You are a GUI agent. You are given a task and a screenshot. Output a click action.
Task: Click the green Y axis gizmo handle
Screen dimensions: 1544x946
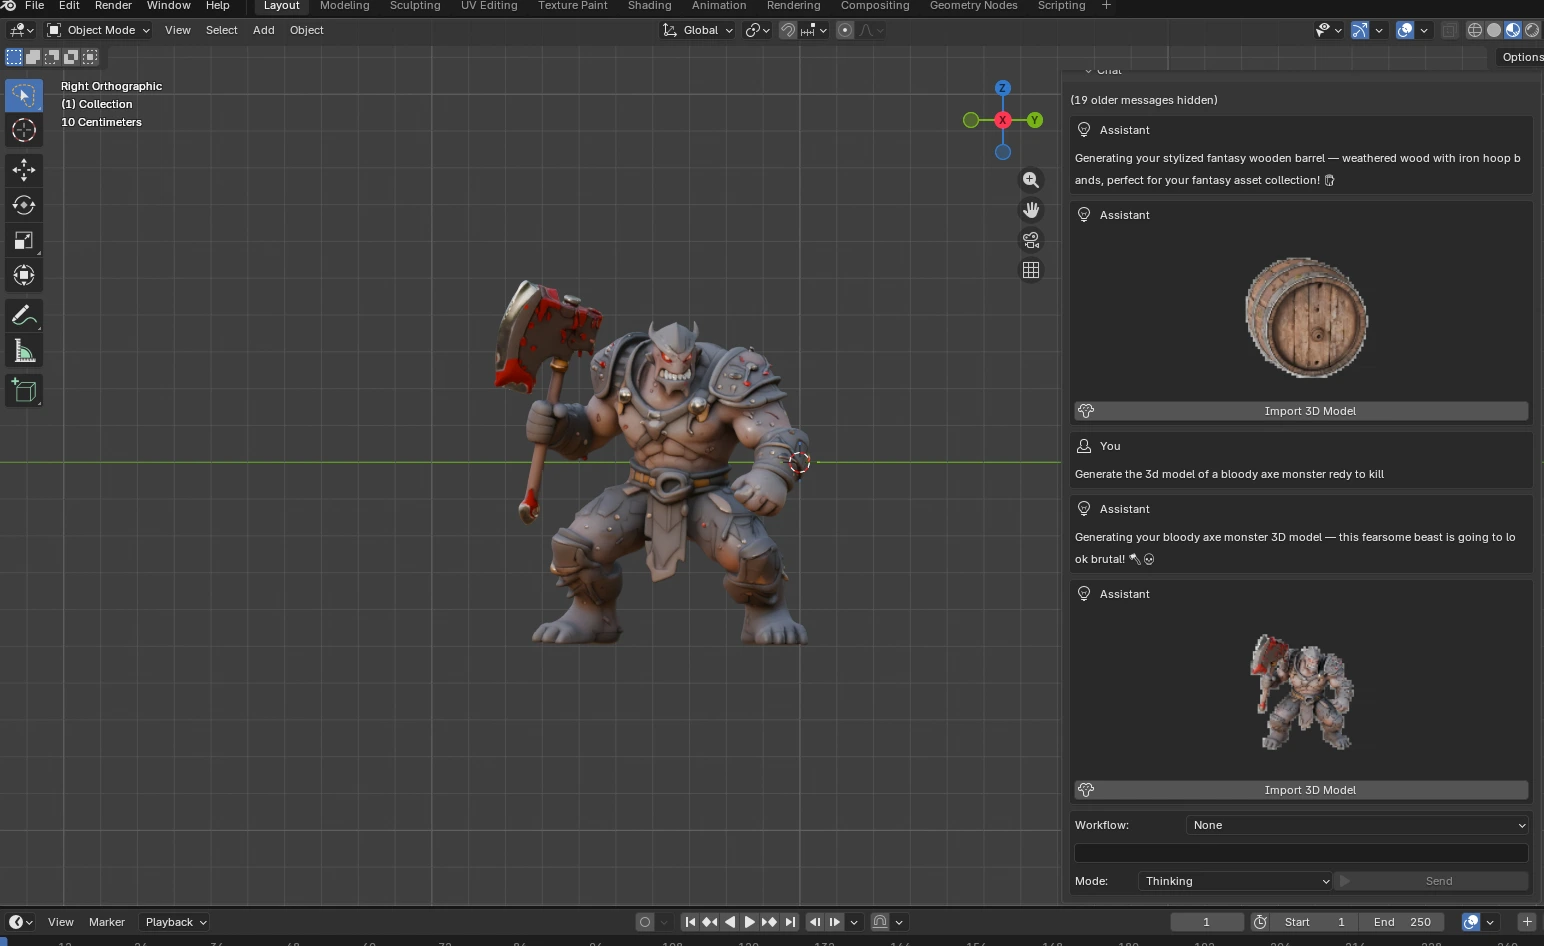[1035, 120]
